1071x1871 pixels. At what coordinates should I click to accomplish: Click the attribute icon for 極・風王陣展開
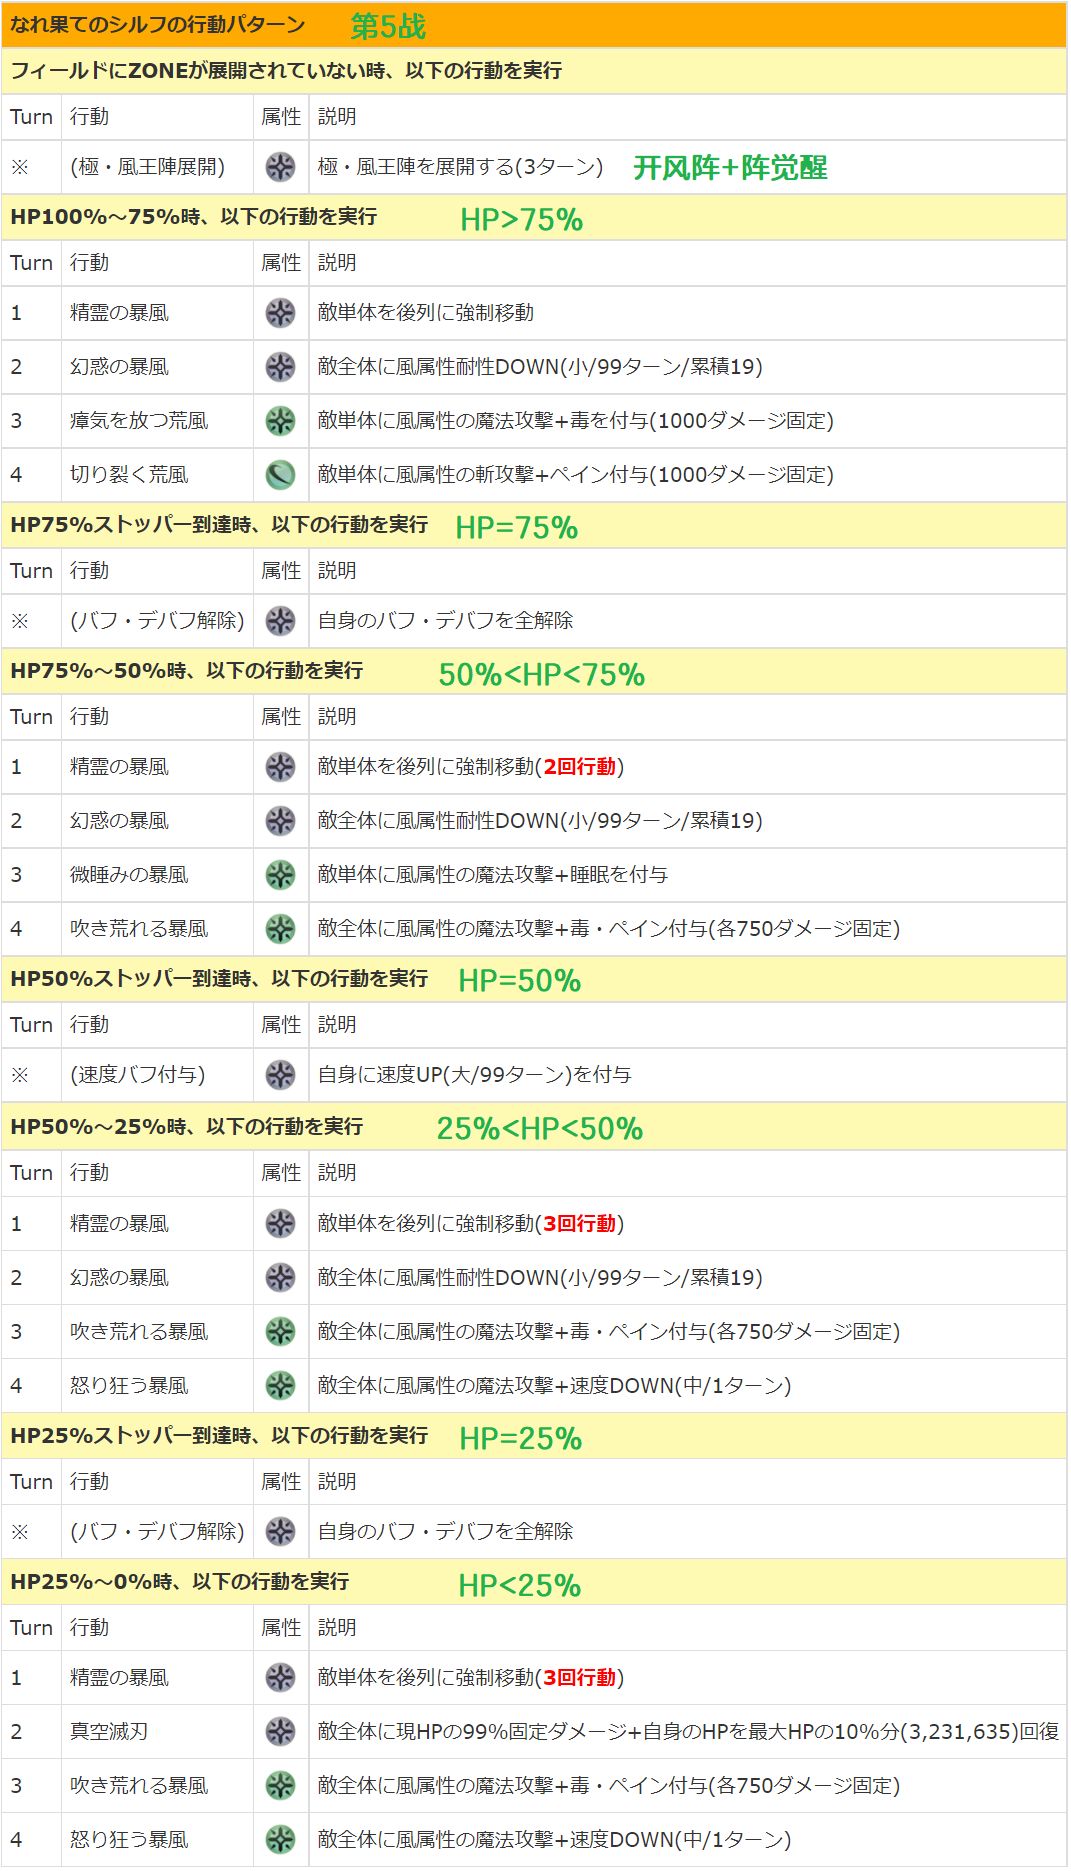280,167
